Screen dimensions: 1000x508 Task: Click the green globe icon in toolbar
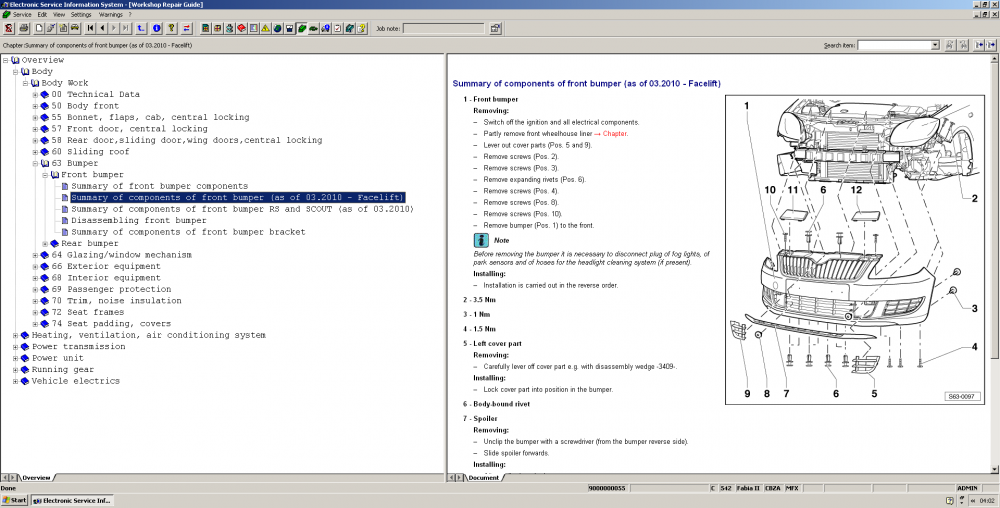277,28
